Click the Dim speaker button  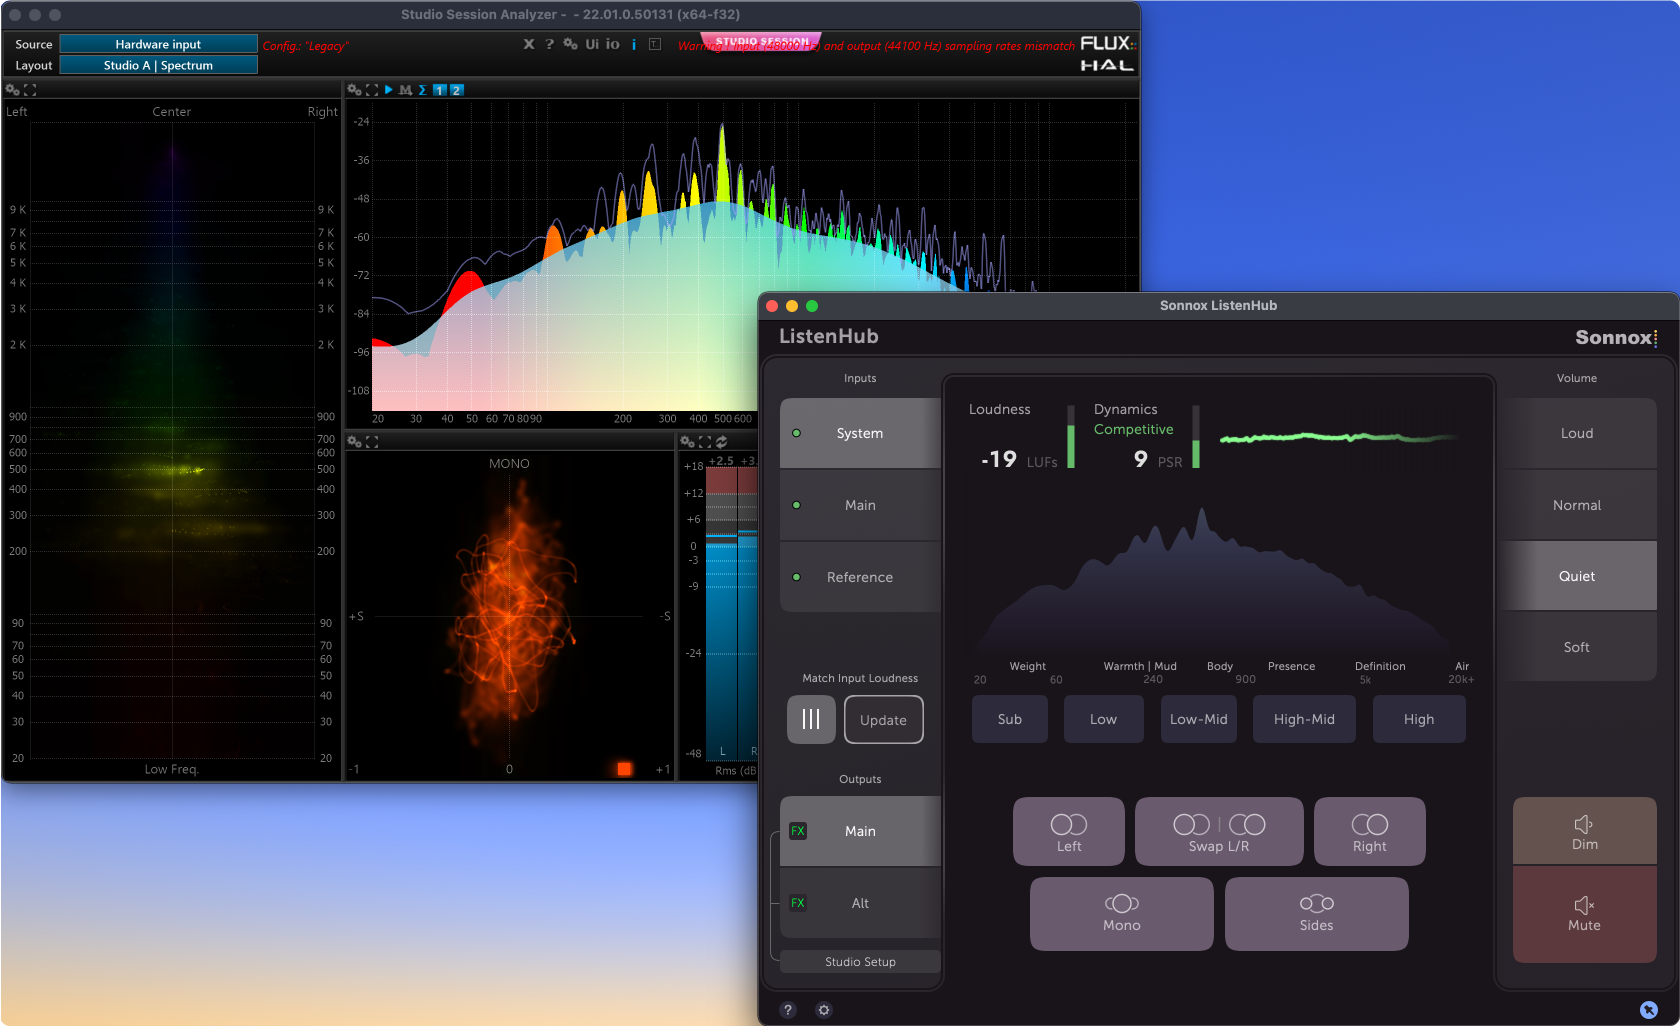1585,831
